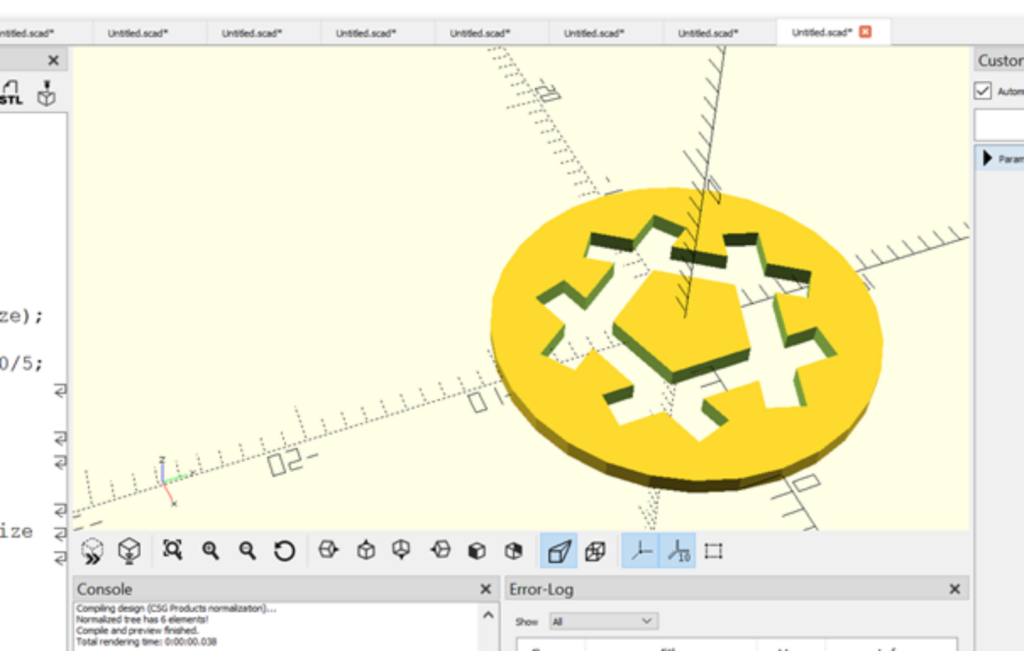Close the Error-Log panel
This screenshot has width=1024, height=651.
pos(955,589)
